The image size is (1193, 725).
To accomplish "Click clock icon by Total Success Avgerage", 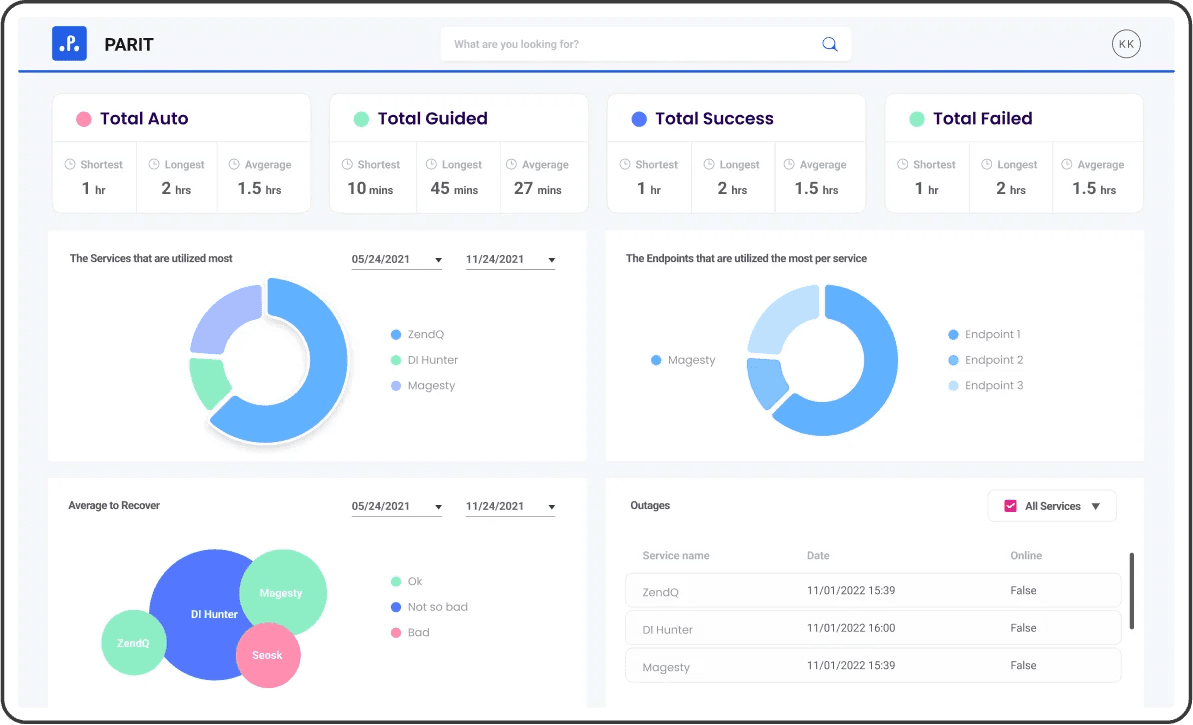I will click(789, 164).
